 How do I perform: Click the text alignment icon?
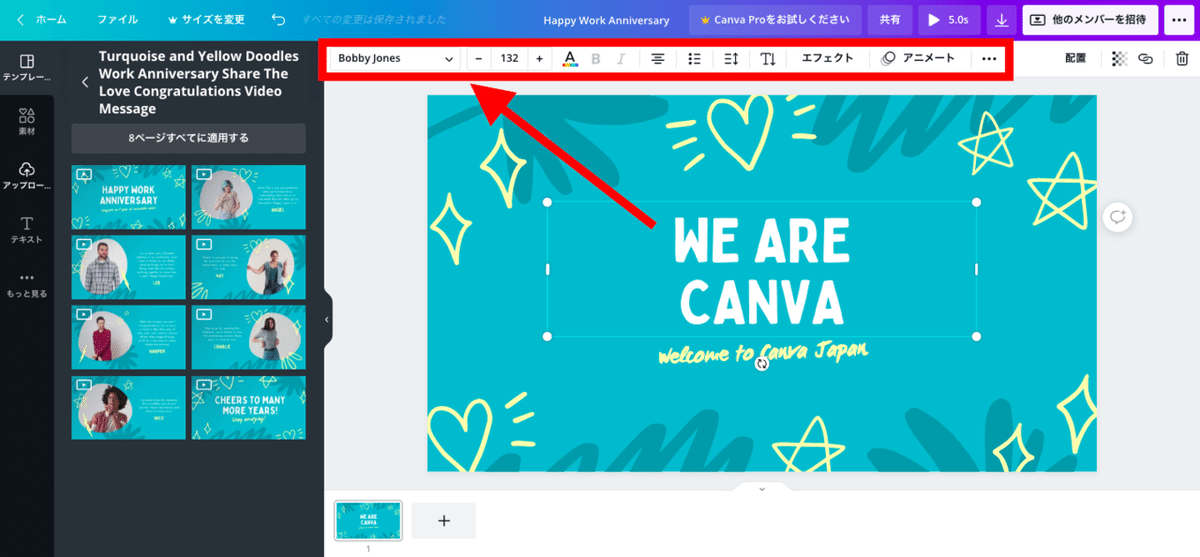tap(658, 59)
